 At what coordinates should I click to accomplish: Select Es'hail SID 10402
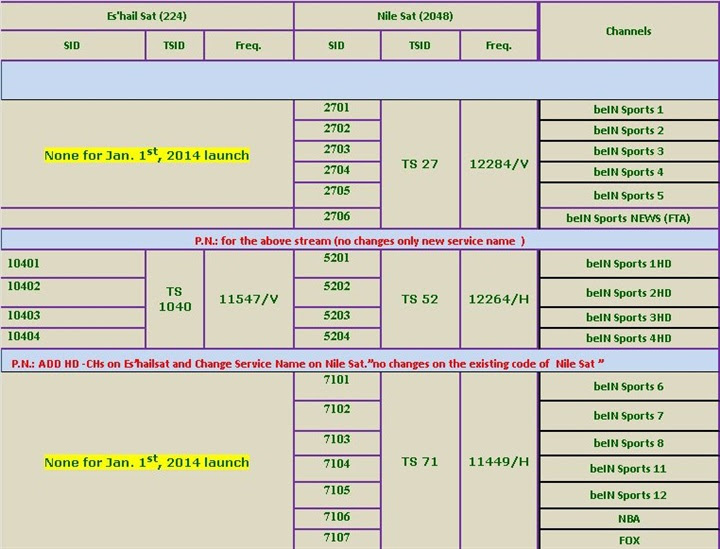(x=73, y=292)
